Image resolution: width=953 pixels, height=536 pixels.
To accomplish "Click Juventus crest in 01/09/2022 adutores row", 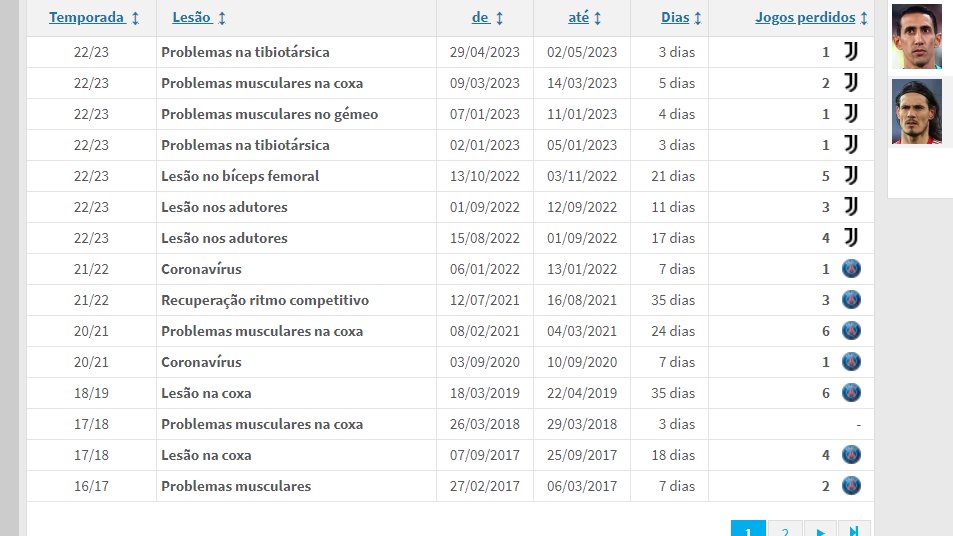I will point(851,207).
